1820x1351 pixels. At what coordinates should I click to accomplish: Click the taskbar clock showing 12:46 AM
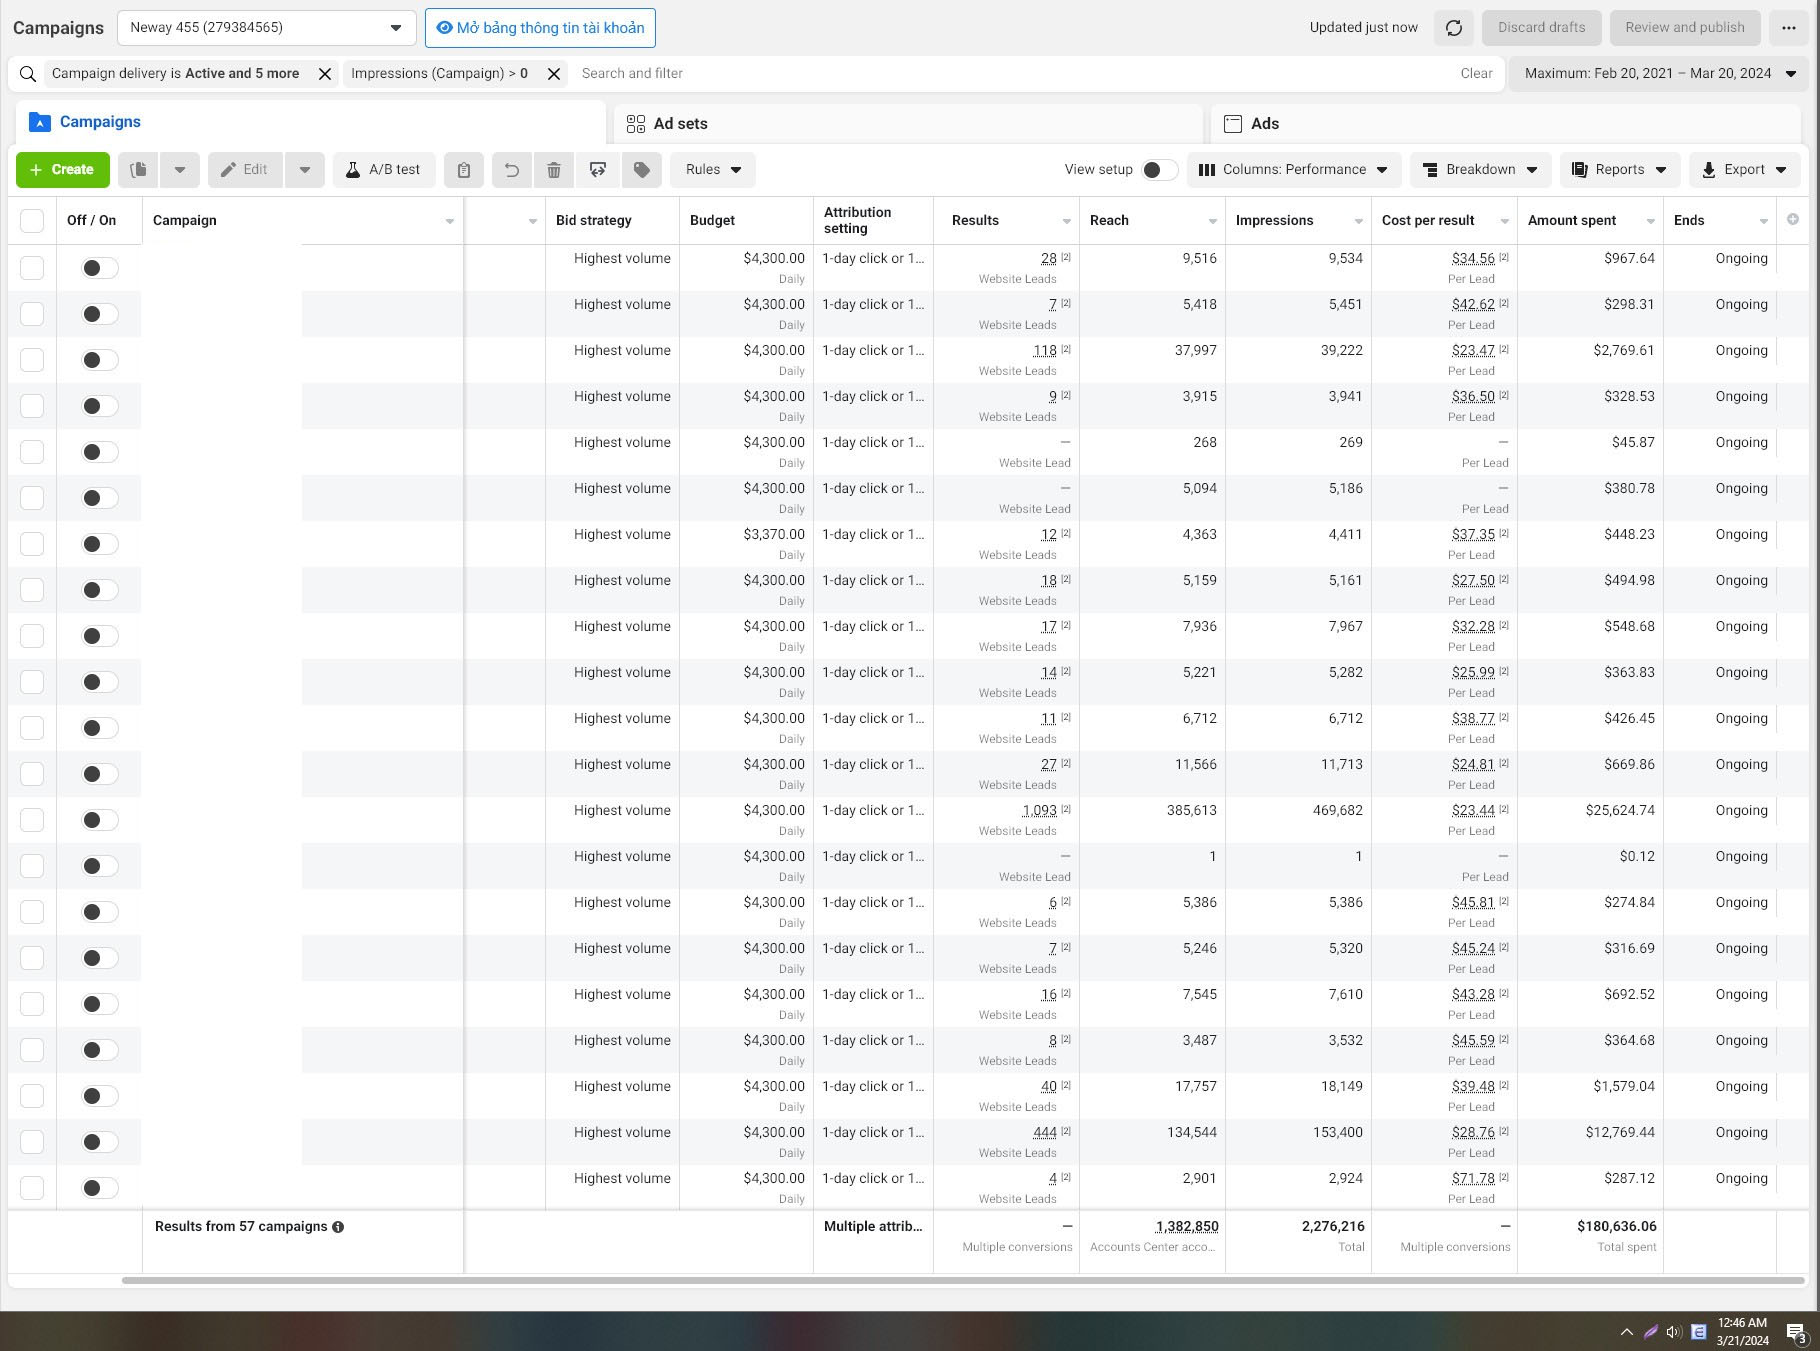[x=1742, y=1331]
